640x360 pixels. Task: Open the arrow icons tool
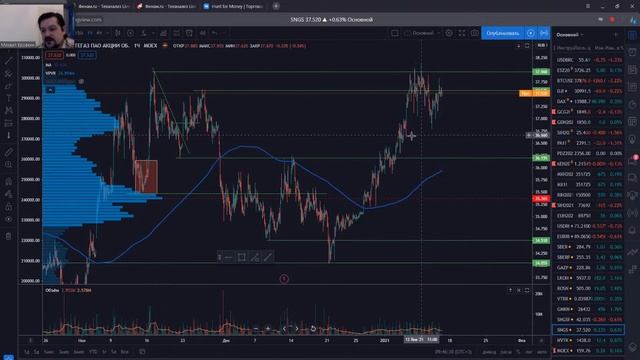click(x=8, y=136)
